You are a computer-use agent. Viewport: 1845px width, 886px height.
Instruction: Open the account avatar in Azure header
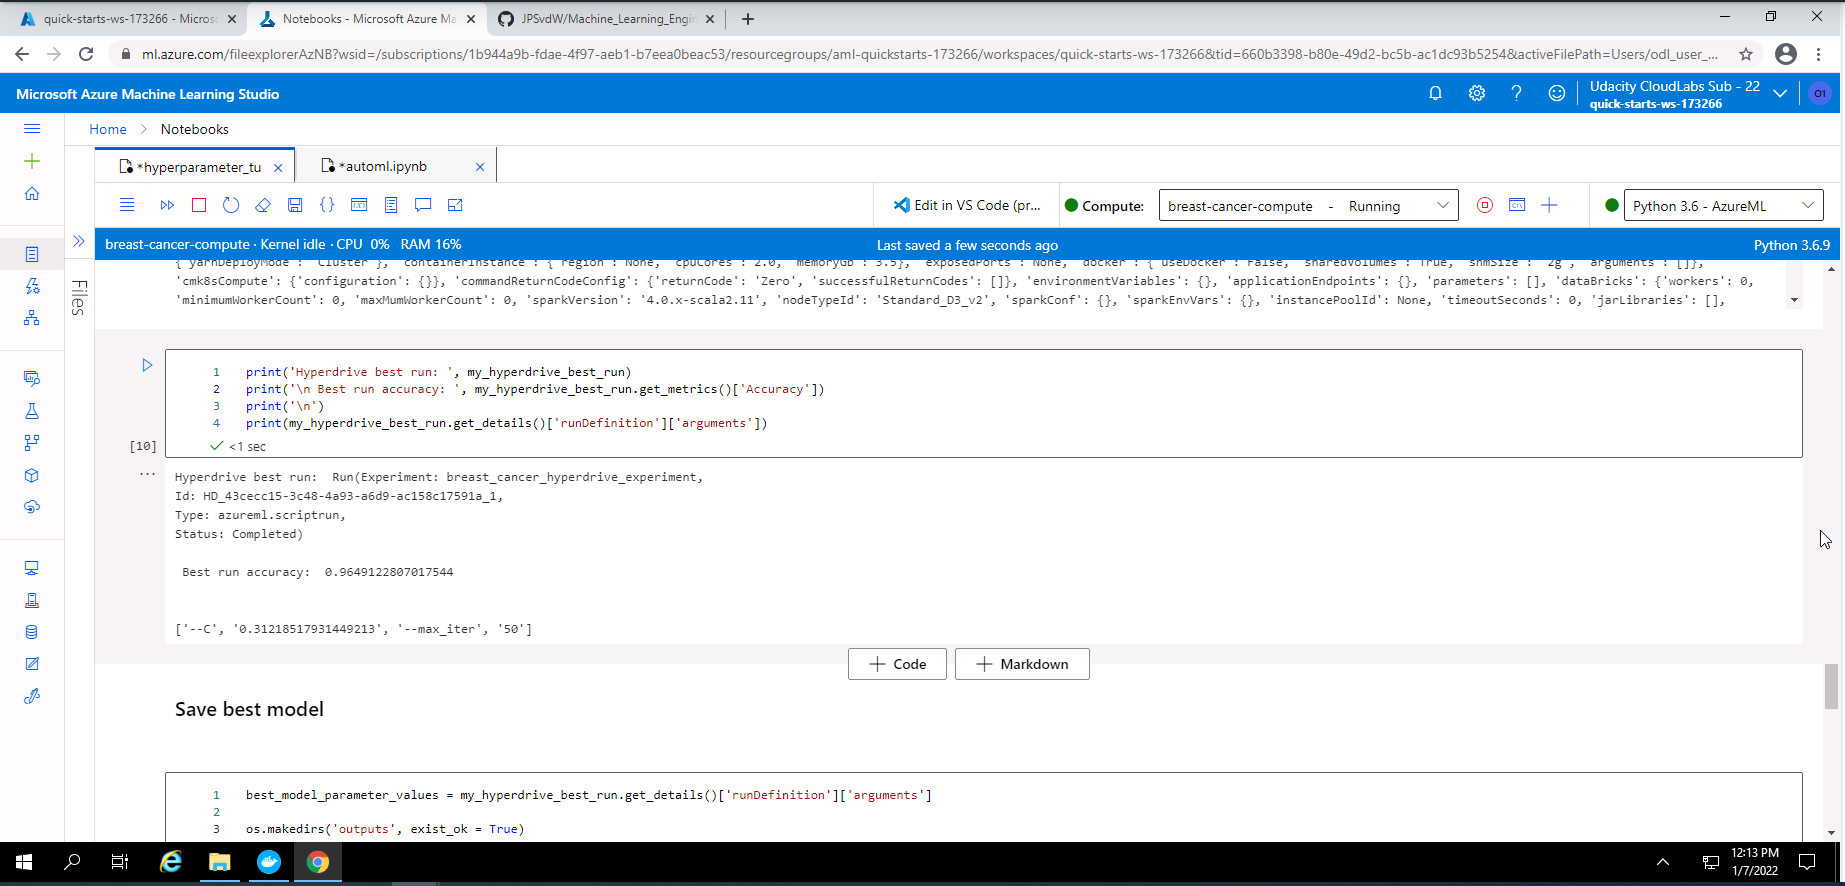(x=1819, y=93)
